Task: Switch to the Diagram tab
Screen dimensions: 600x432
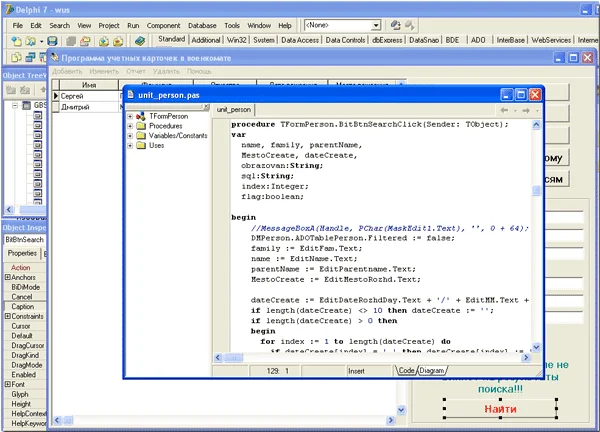Action: tap(432, 370)
